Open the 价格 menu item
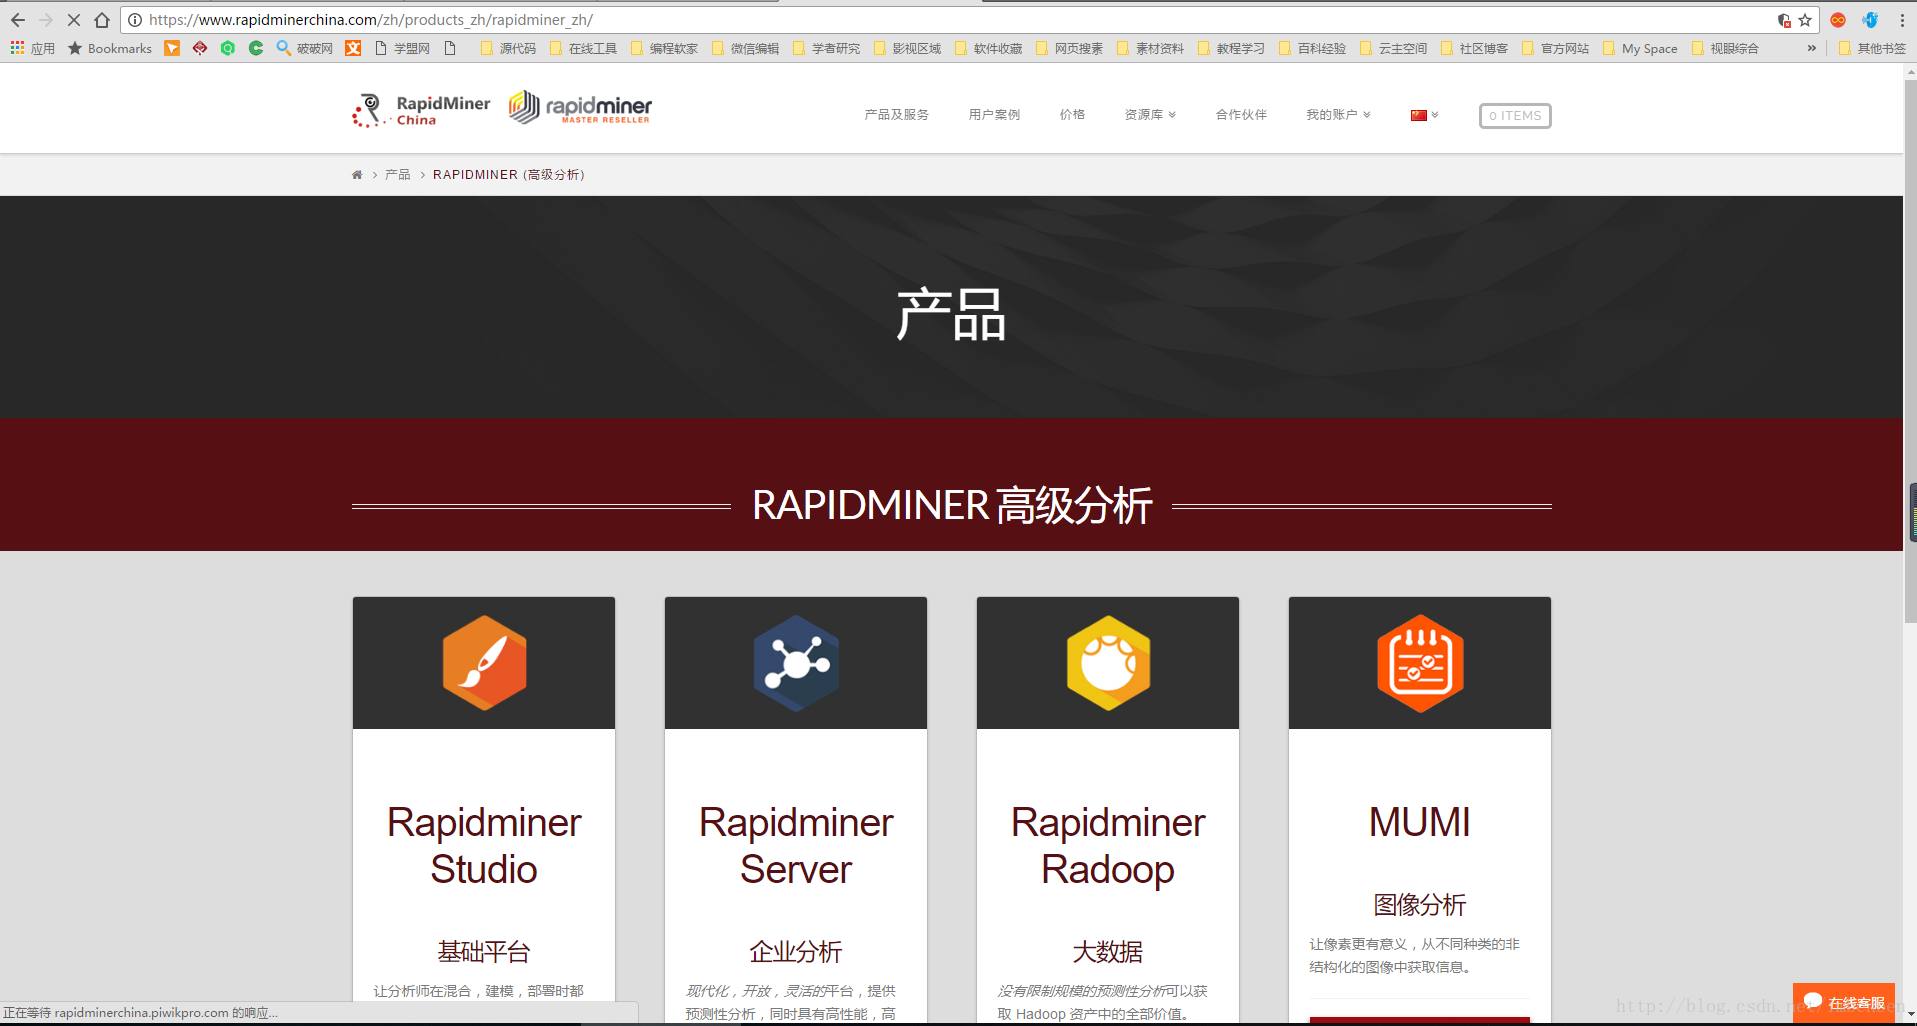This screenshot has height=1026, width=1917. point(1072,115)
